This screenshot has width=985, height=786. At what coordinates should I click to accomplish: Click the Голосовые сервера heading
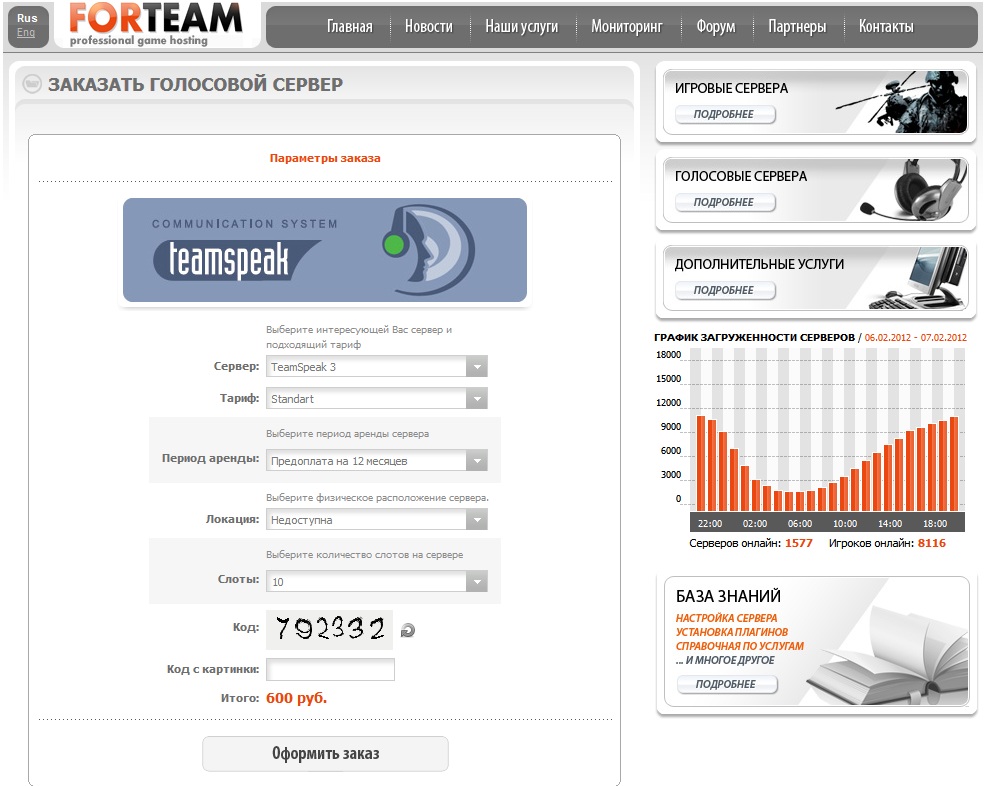click(x=741, y=177)
